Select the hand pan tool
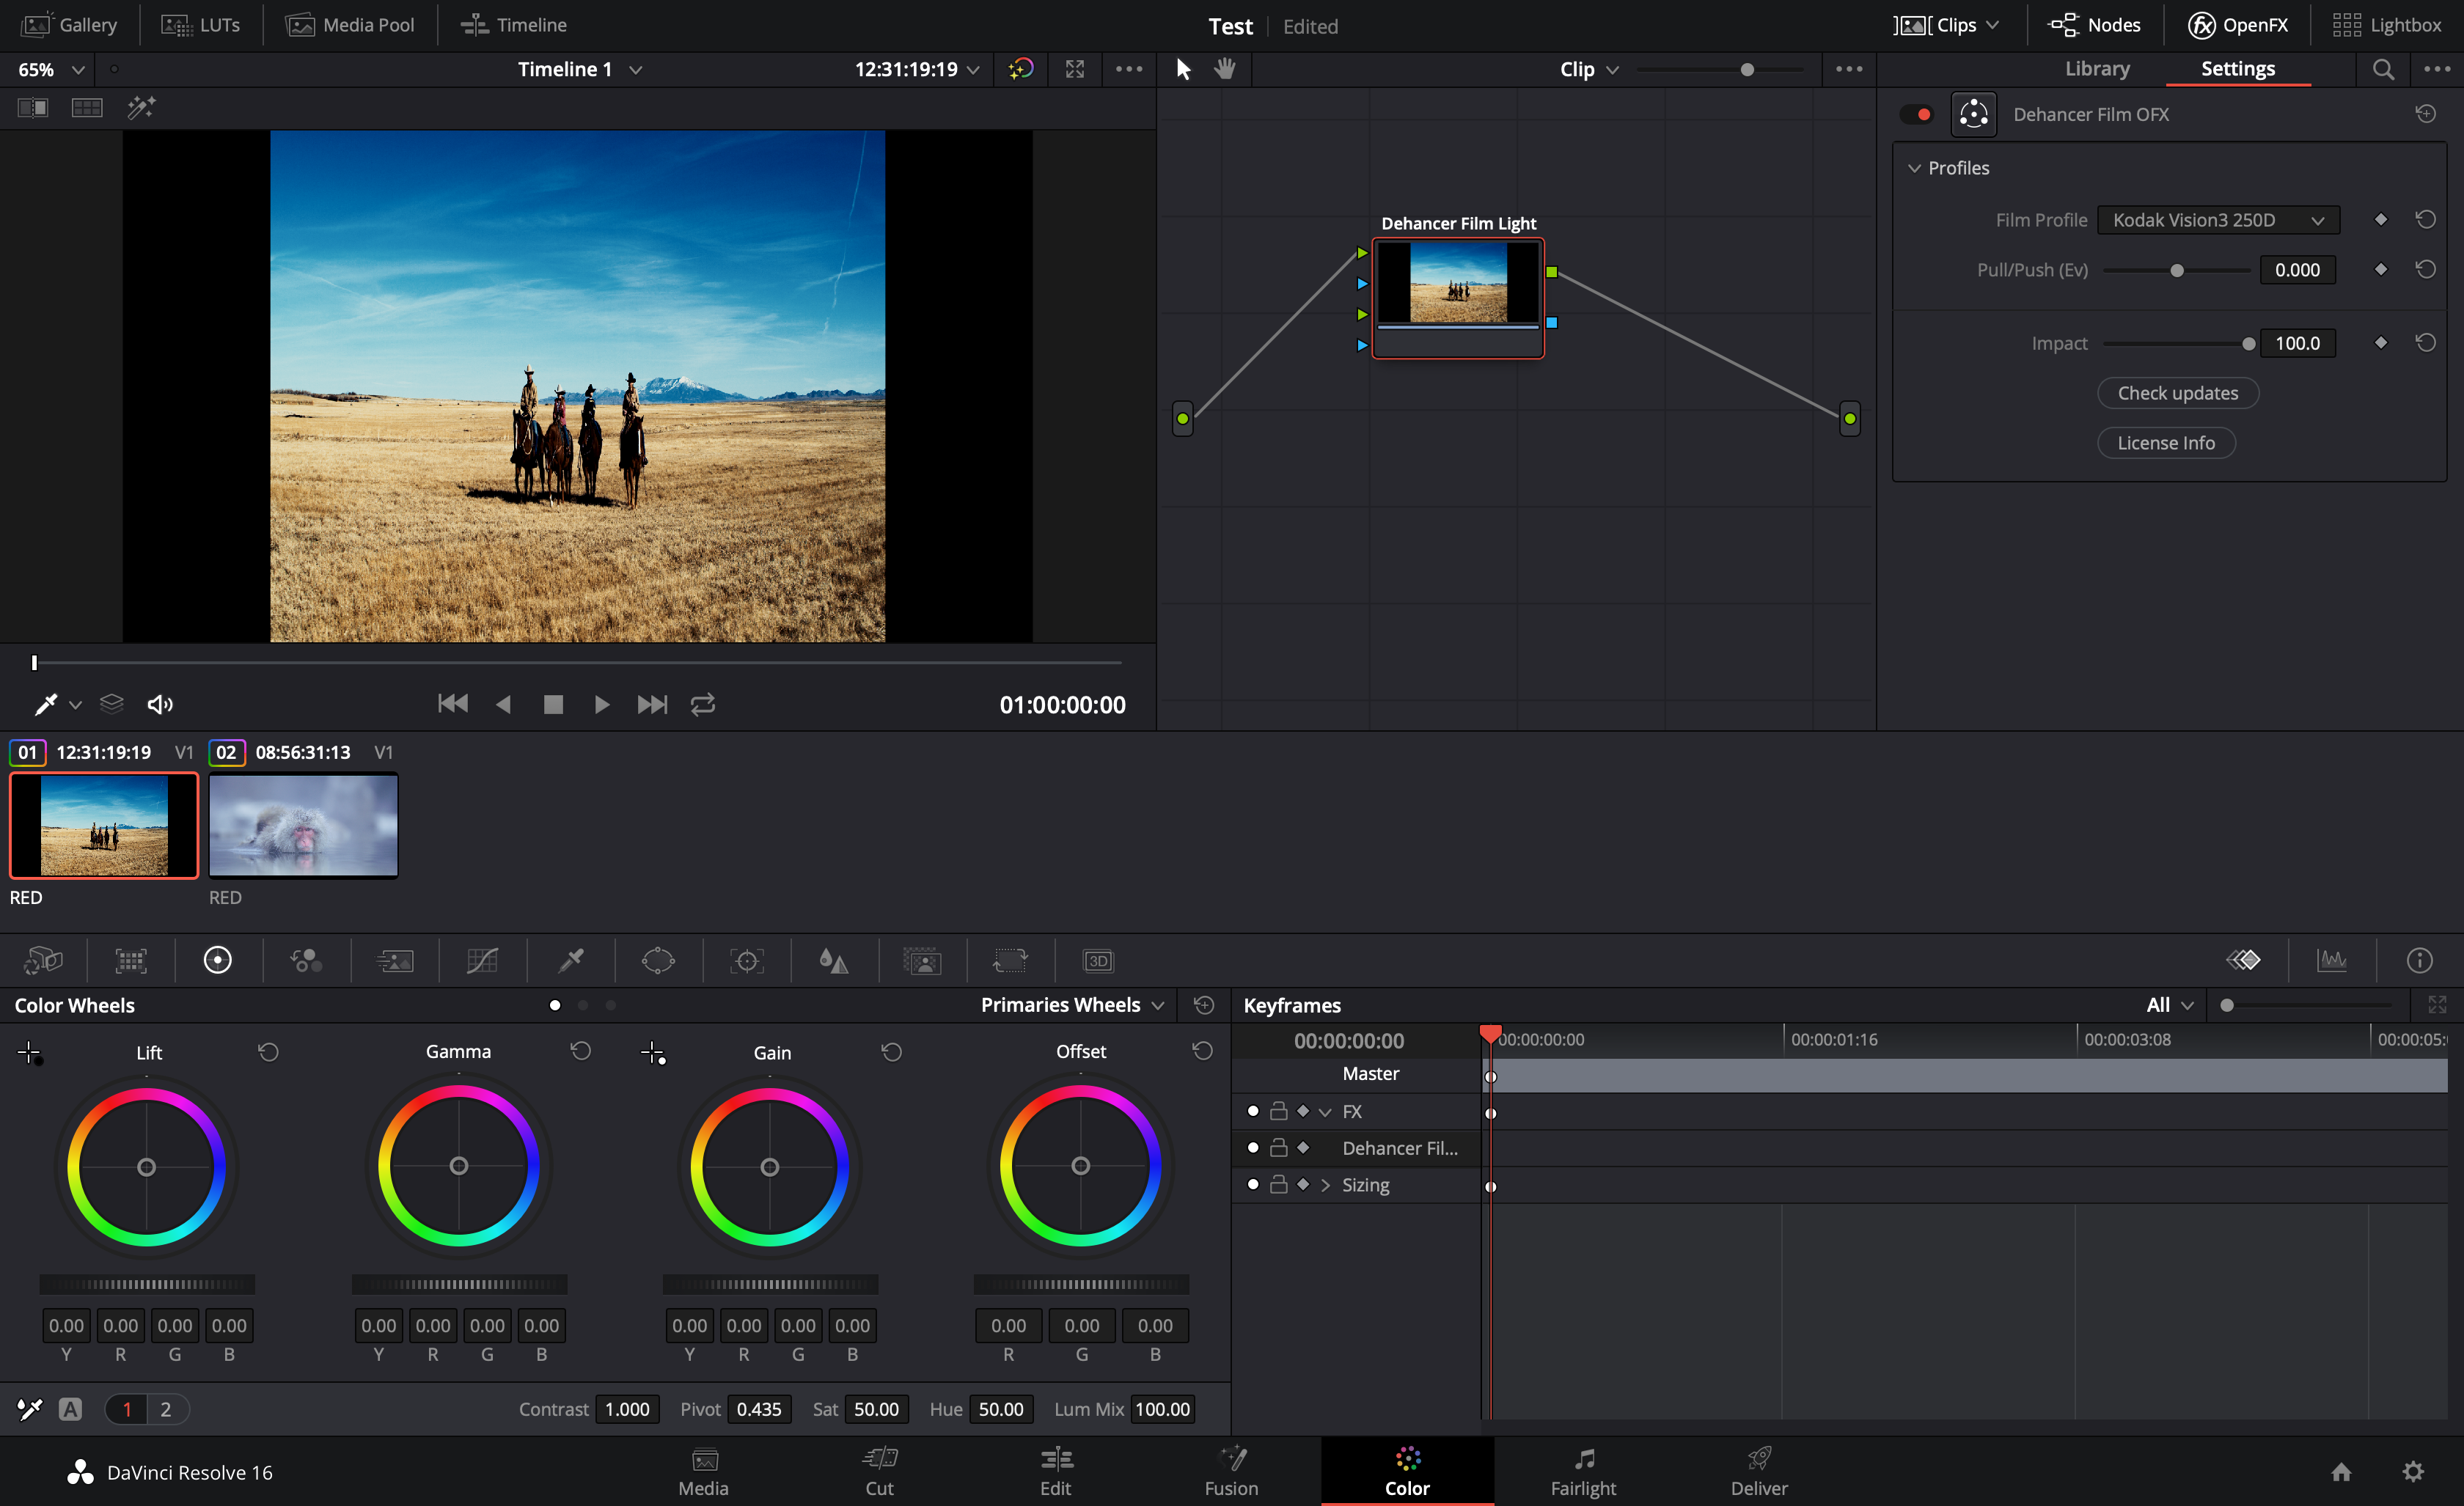The height and width of the screenshot is (1506, 2464). [x=1225, y=69]
